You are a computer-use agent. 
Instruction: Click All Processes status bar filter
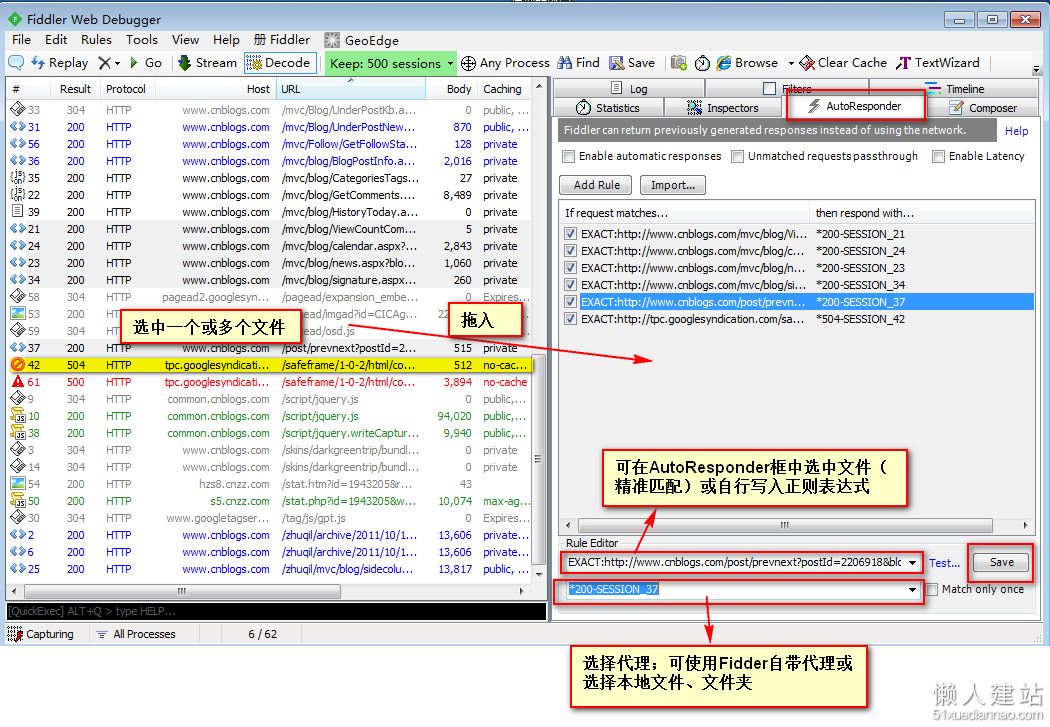pyautogui.click(x=136, y=634)
